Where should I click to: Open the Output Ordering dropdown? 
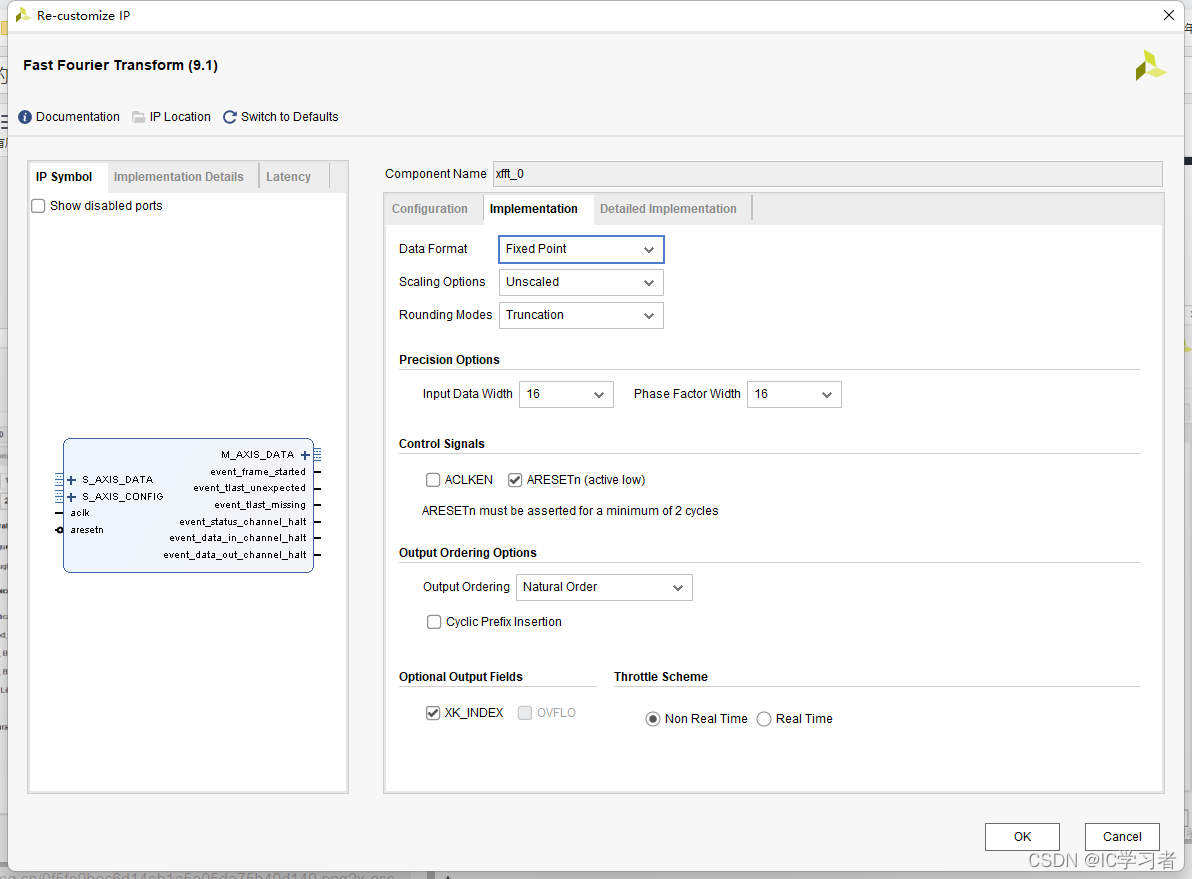click(604, 588)
